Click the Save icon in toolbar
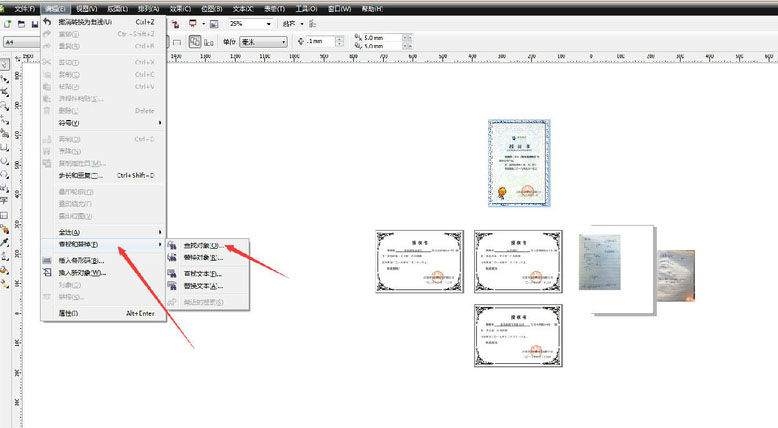 coord(34,23)
